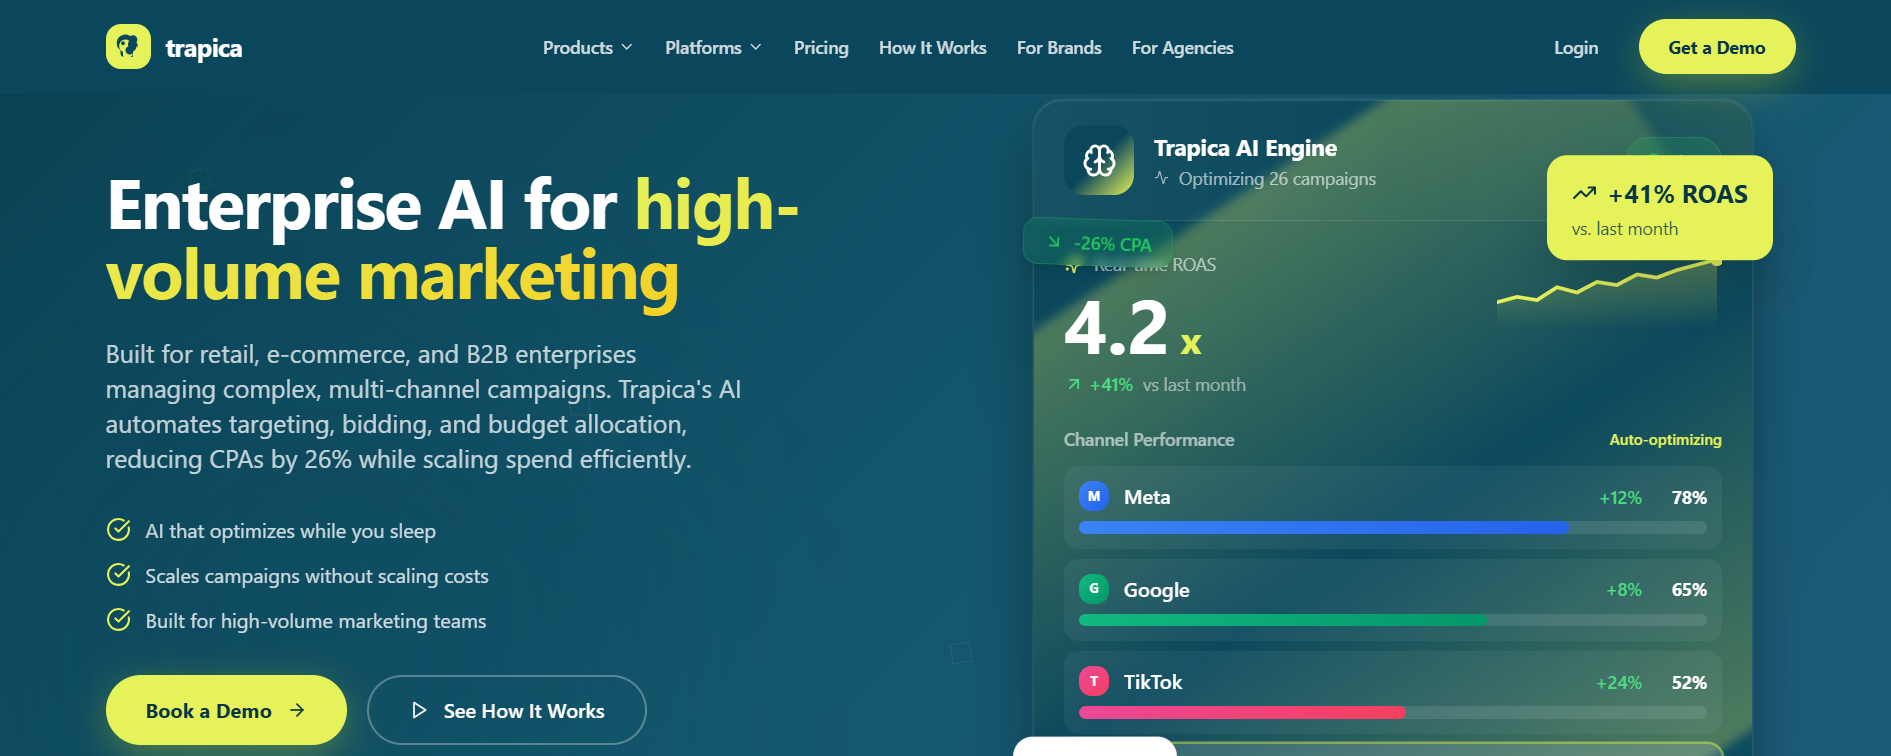Click the TikTok +24% change value
This screenshot has height=756, width=1891.
1619,682
